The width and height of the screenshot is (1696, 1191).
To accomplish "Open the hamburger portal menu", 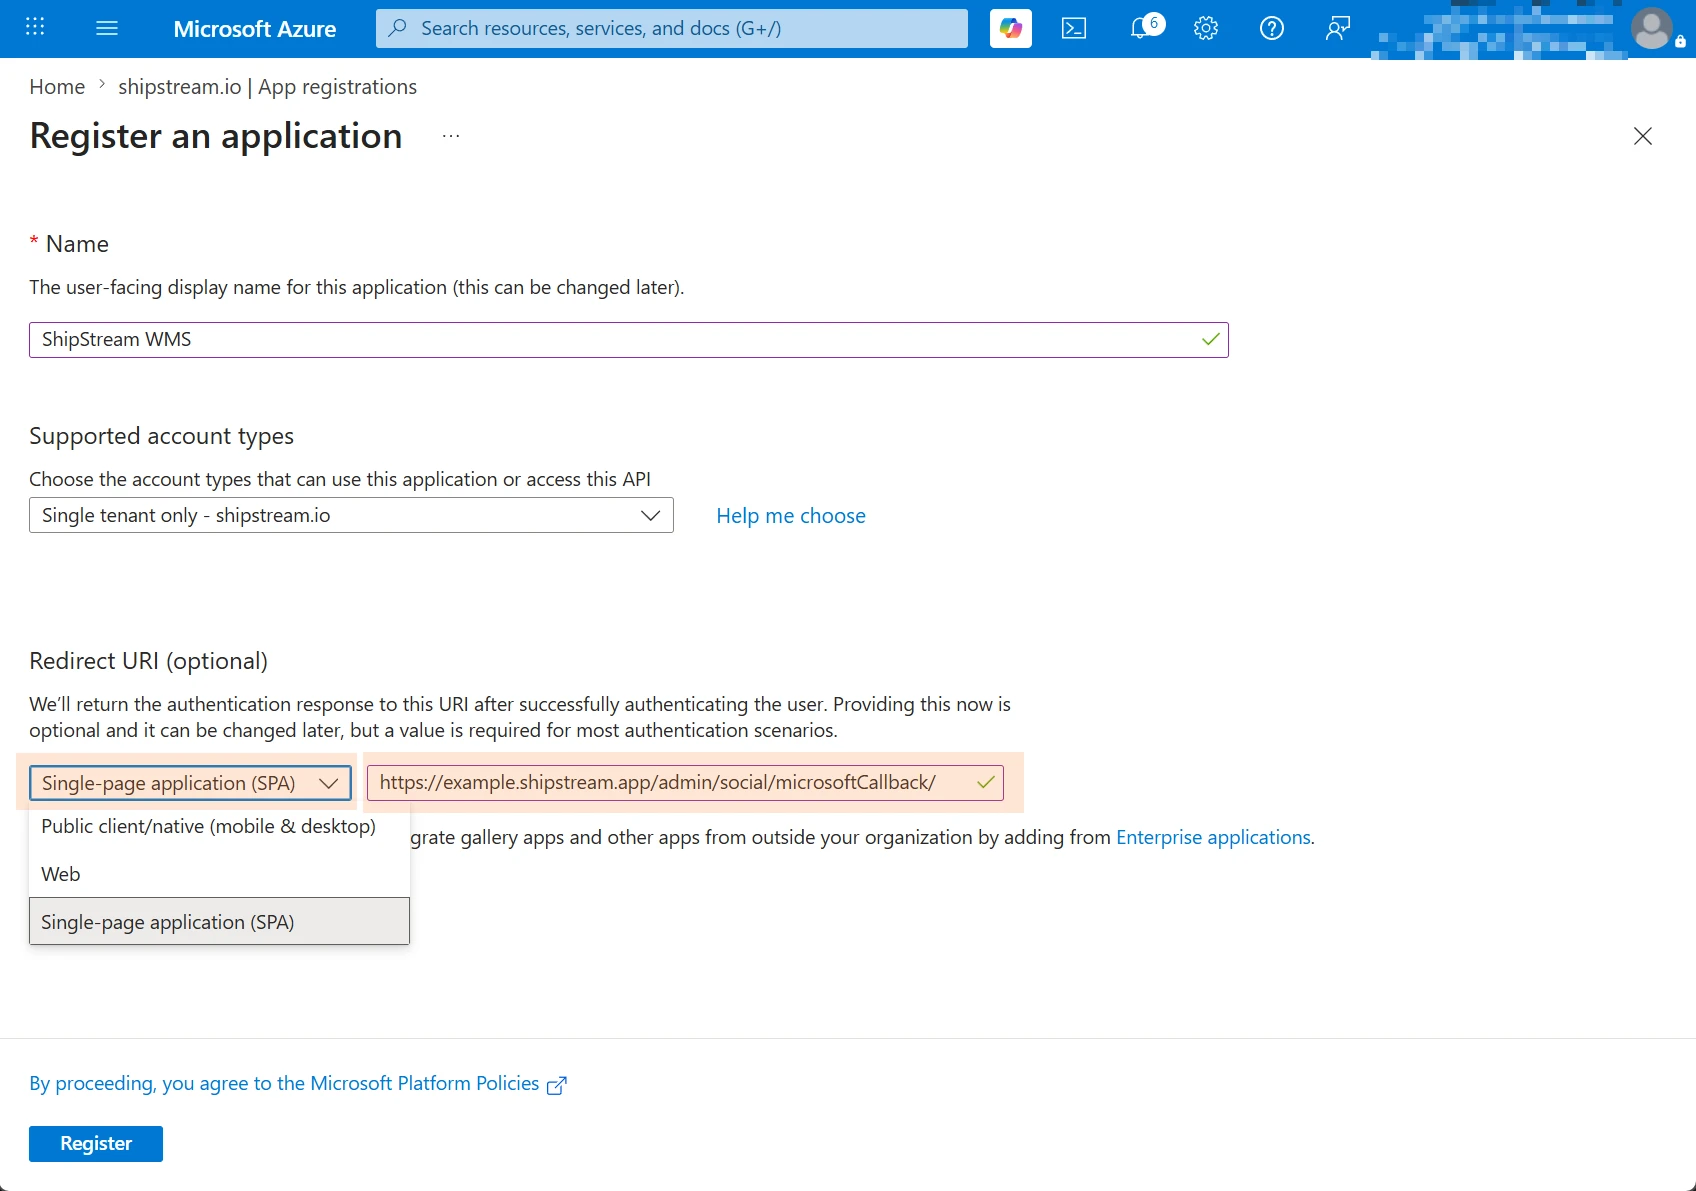I will click(107, 28).
